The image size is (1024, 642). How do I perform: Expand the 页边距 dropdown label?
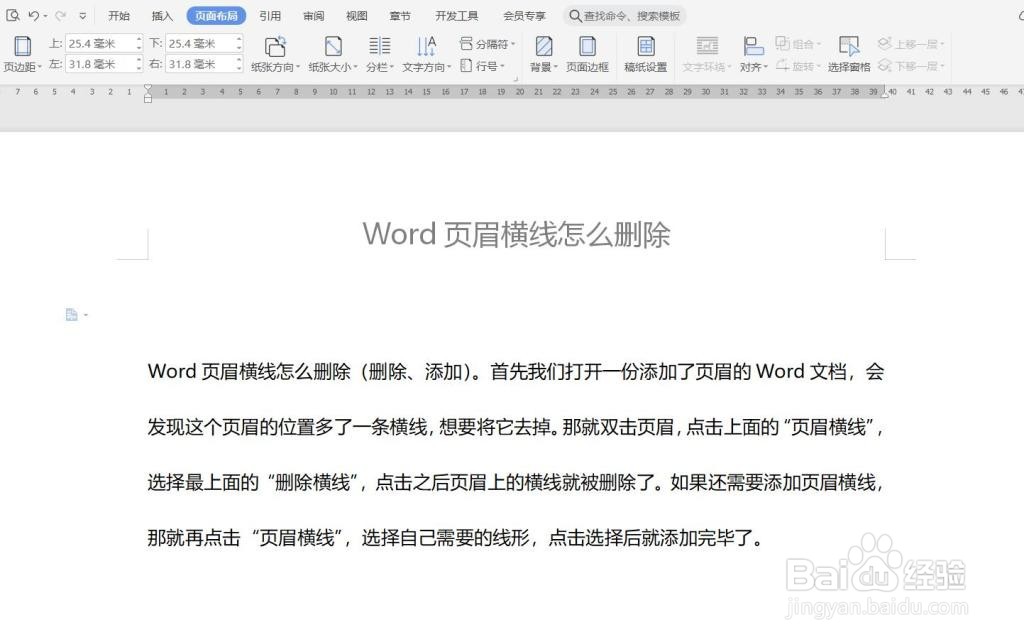click(22, 67)
